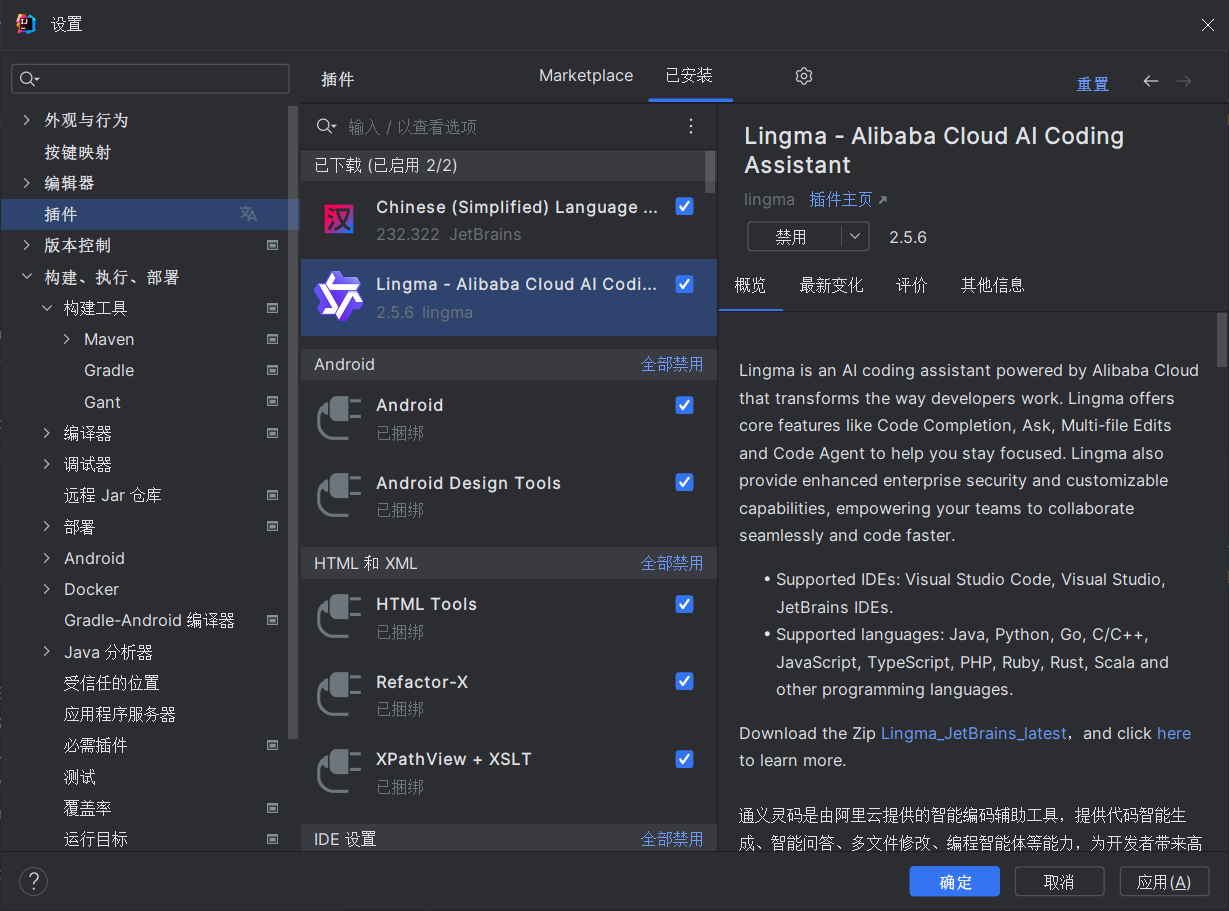Viewport: 1229px width, 911px height.
Task: Click the project-level icon beside 构建工具
Action: (272, 308)
